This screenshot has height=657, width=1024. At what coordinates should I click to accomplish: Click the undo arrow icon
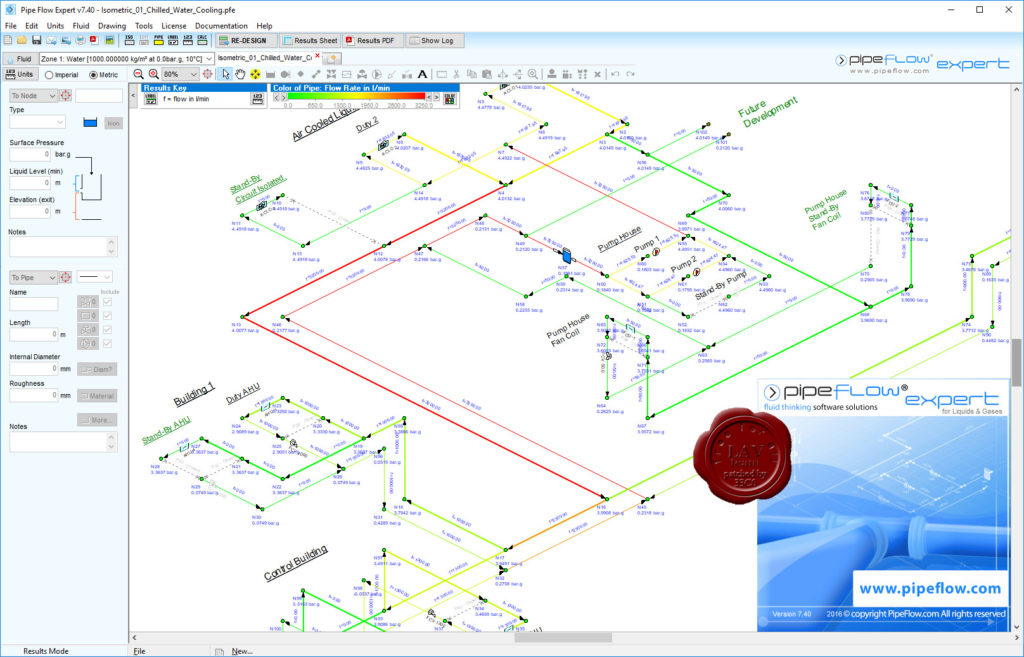pyautogui.click(x=615, y=74)
